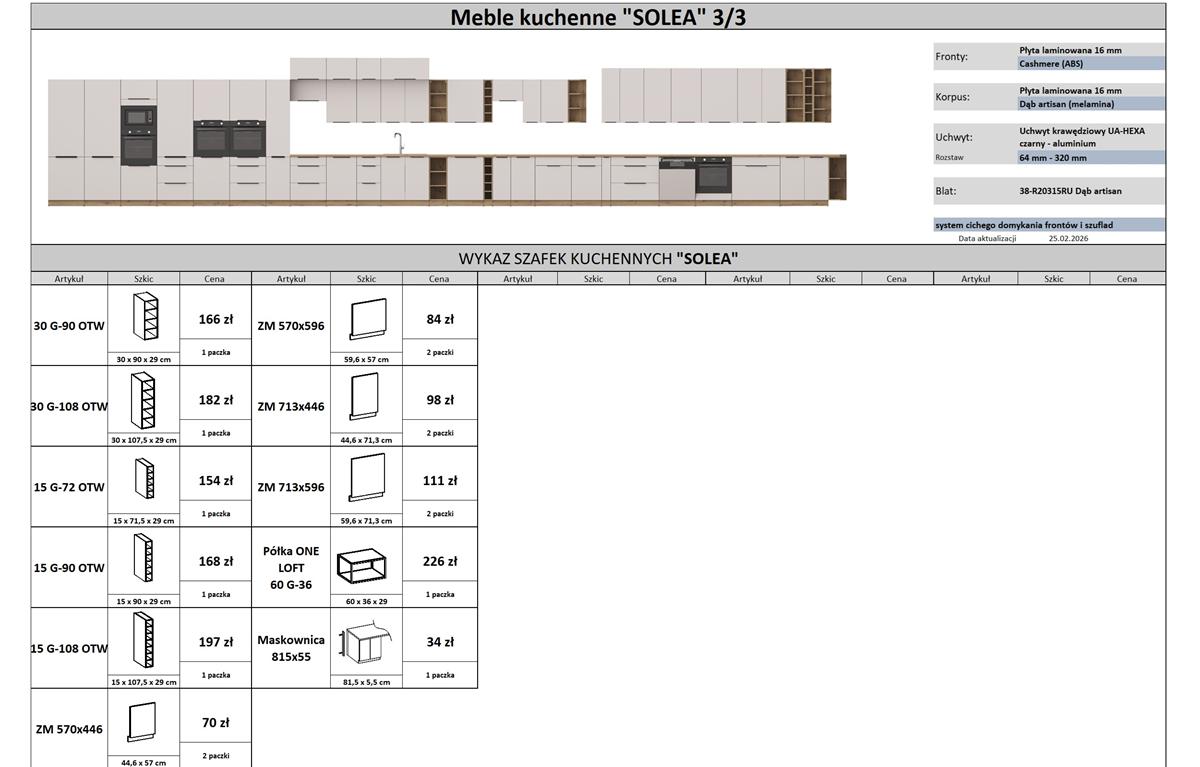Click the 'Uchwyt:' label

(x=953, y=137)
